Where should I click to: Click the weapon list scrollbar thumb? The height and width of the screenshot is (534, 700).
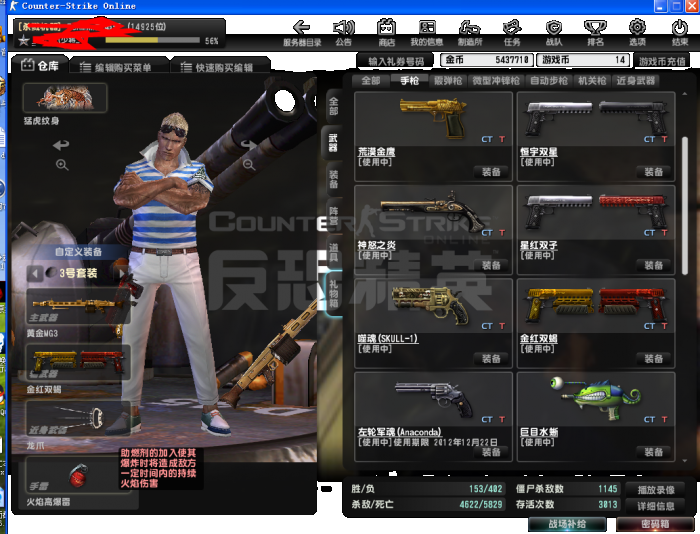[685, 205]
